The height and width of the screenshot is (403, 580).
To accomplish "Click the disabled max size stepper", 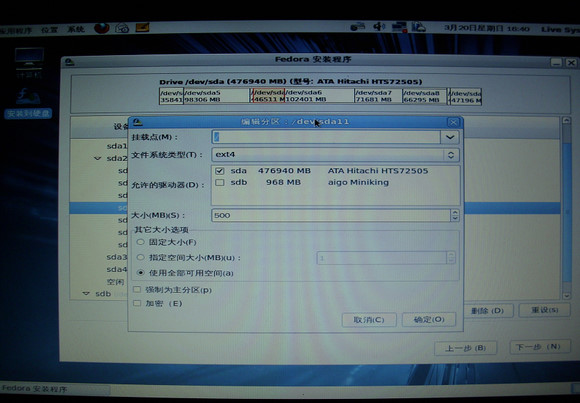I will coord(451,258).
